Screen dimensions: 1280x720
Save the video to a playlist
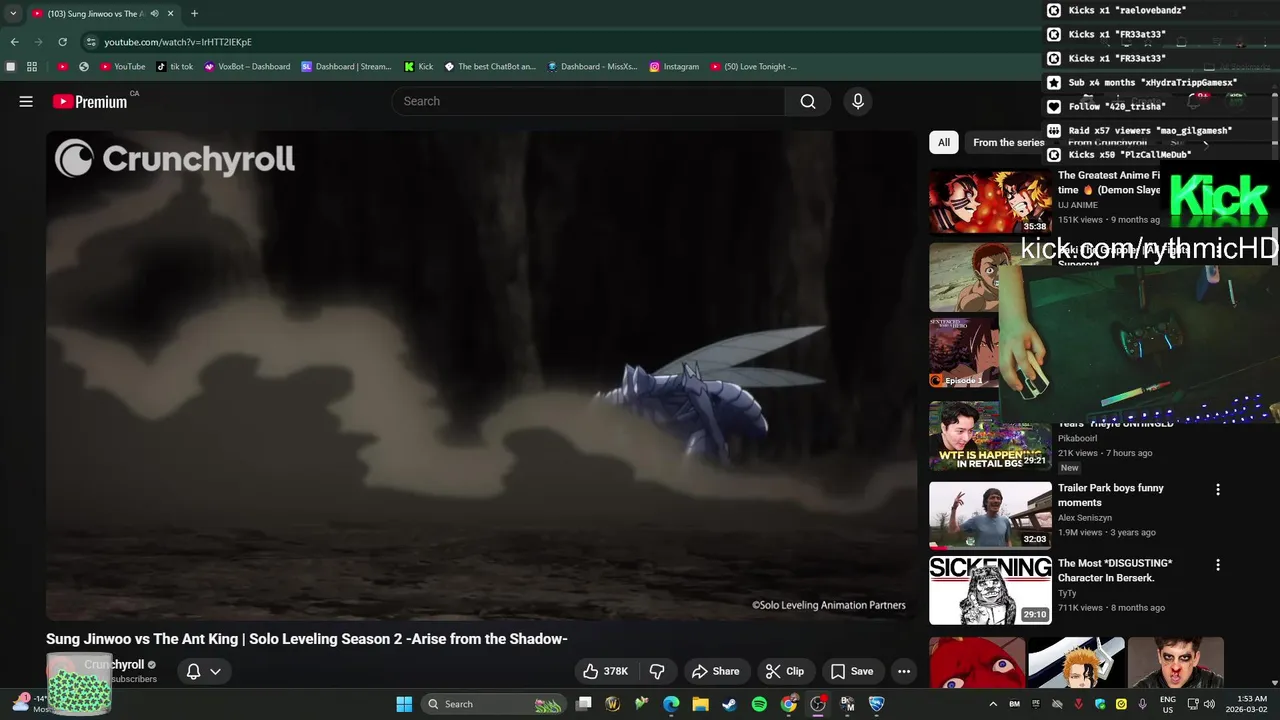(852, 671)
